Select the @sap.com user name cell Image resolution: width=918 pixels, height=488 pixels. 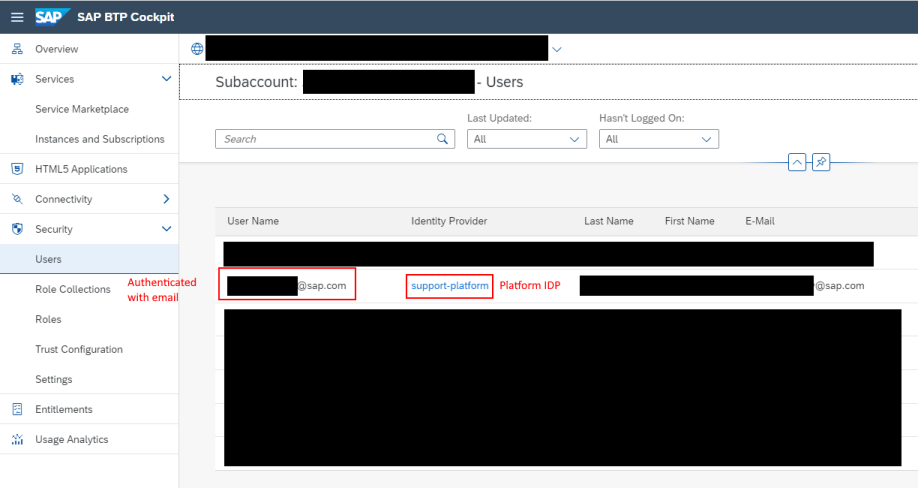click(287, 286)
